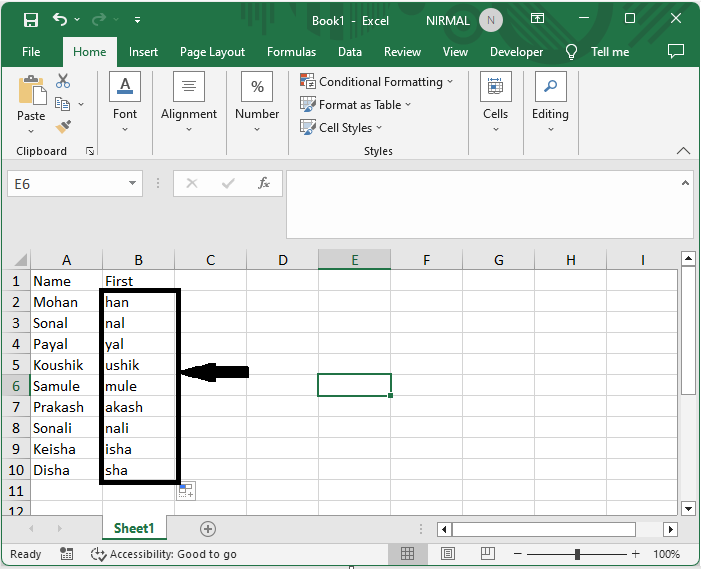Save the workbook with the floppy disk icon
This screenshot has height=569, width=701.
pos(31,20)
